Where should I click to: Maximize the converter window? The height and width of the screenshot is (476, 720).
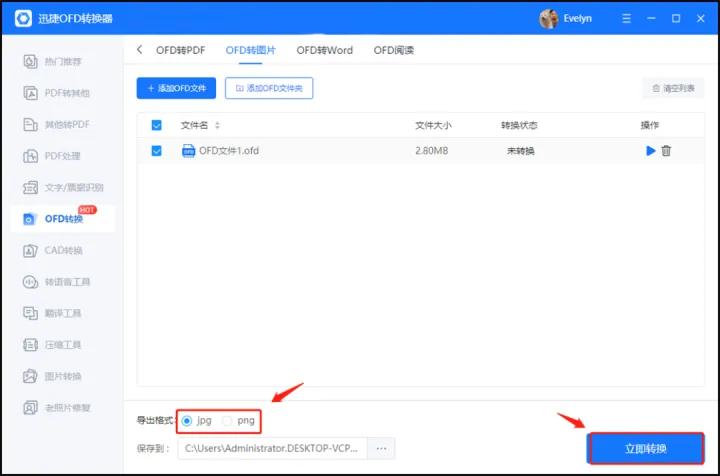[x=676, y=18]
